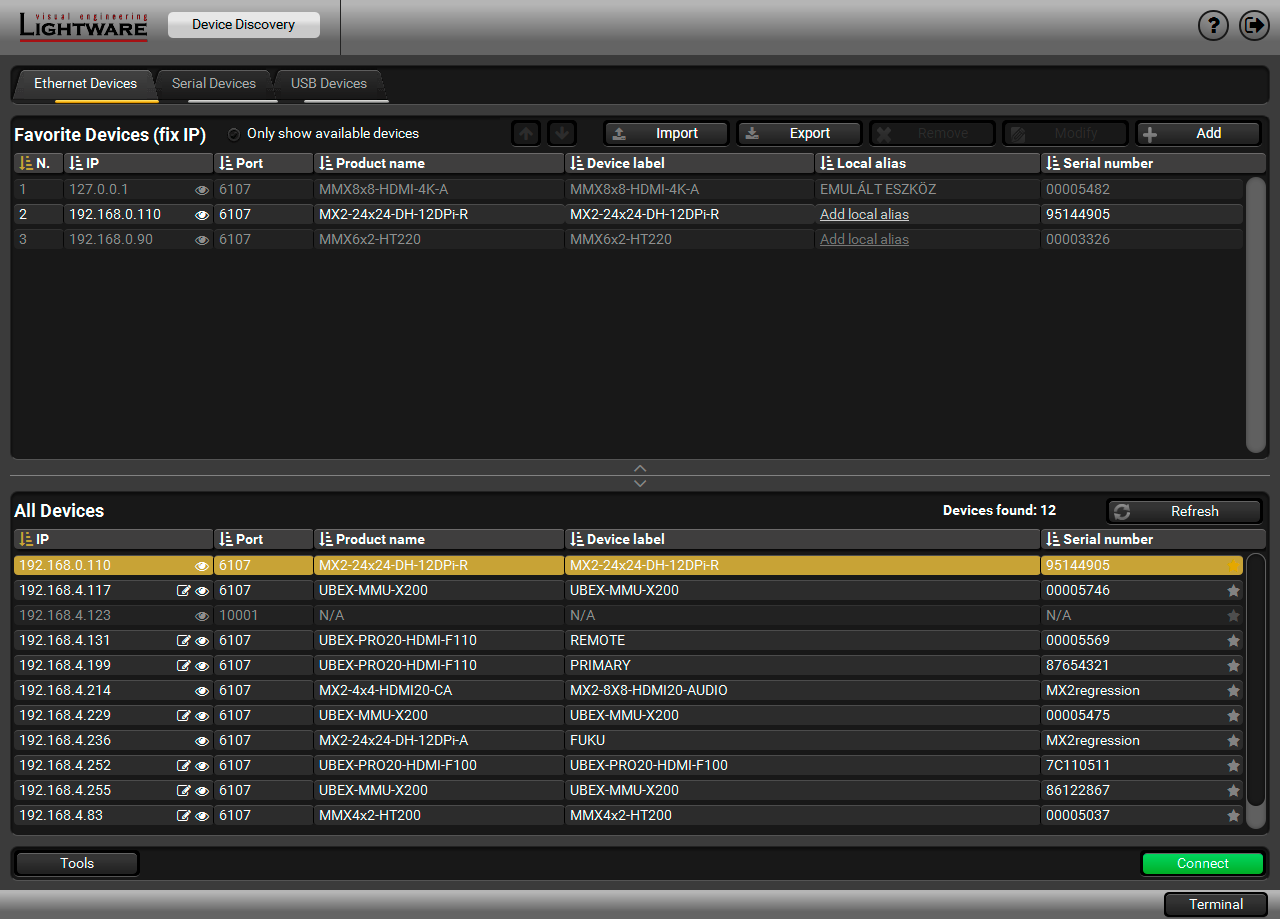Image resolution: width=1280 pixels, height=919 pixels.
Task: Click eye icon for 192.168.4.199
Action: (202, 666)
